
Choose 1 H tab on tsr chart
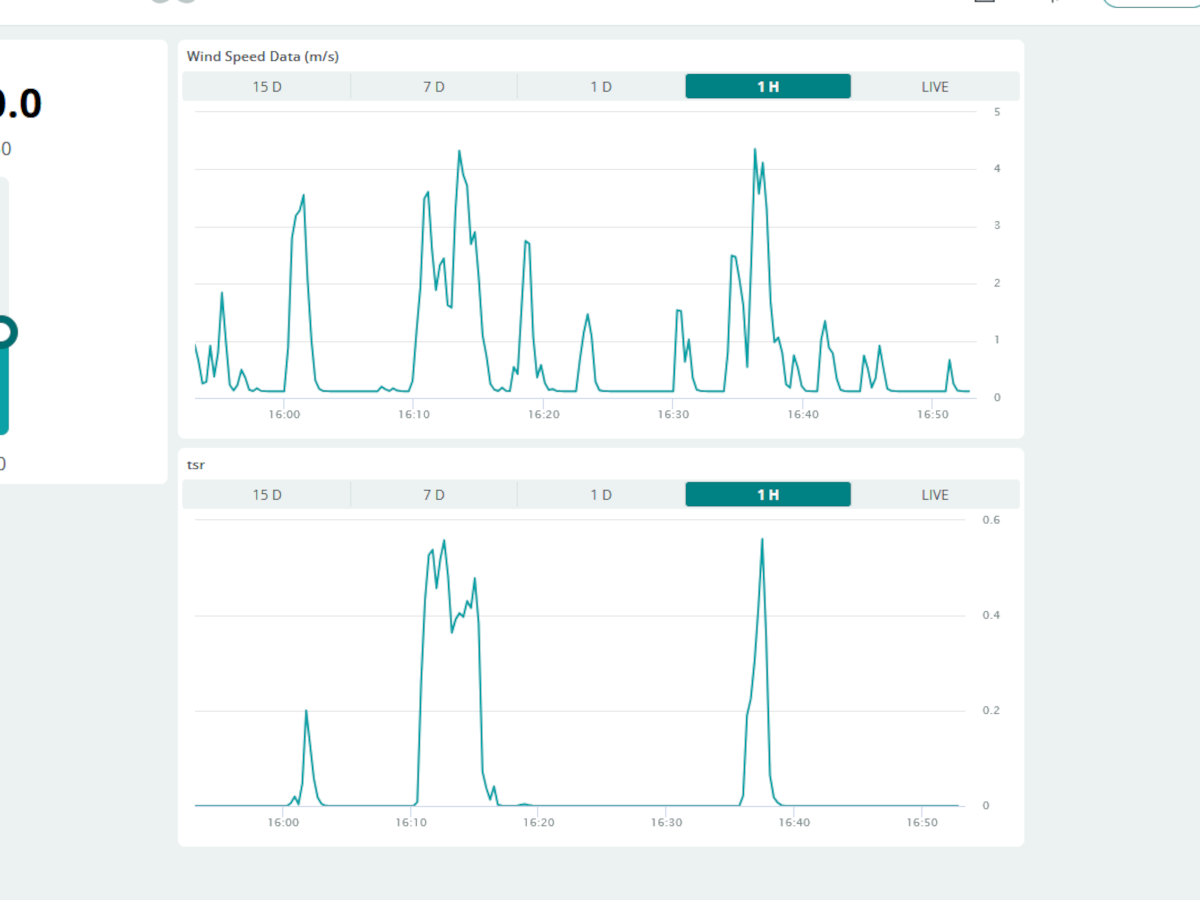click(768, 495)
